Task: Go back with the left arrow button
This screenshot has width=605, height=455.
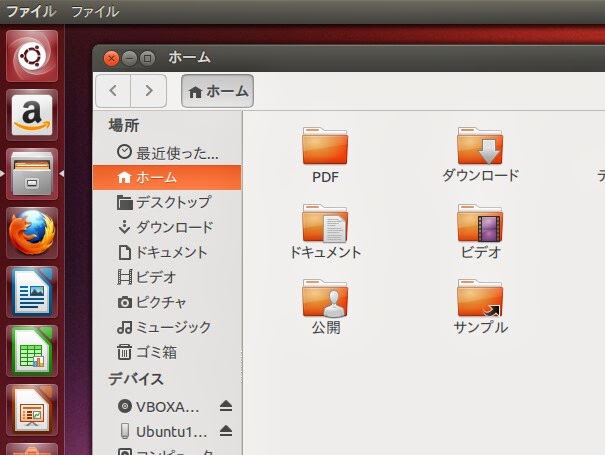Action: [113, 91]
